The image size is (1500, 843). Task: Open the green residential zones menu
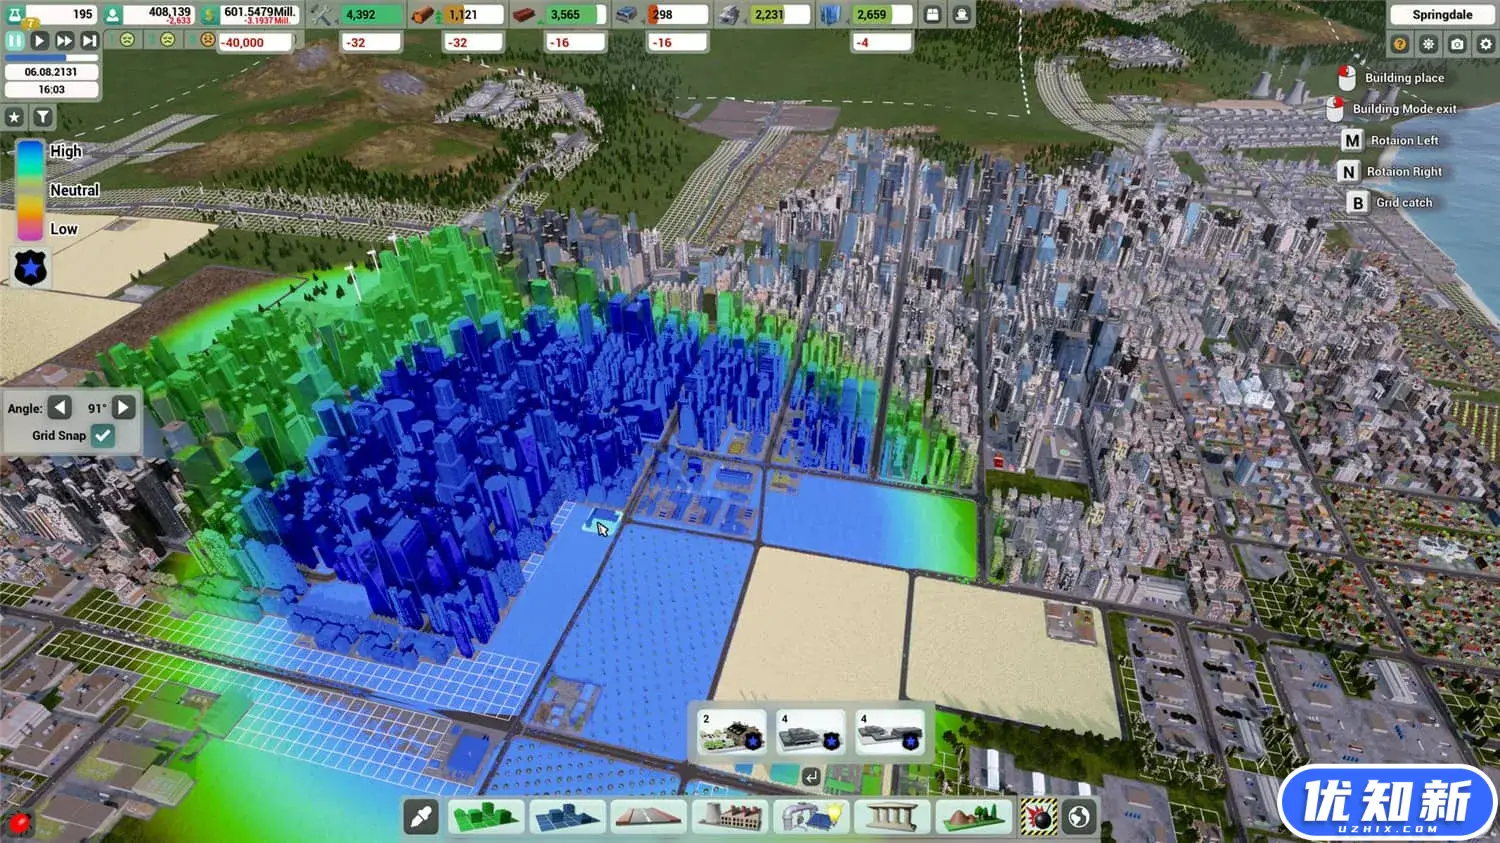(x=485, y=817)
